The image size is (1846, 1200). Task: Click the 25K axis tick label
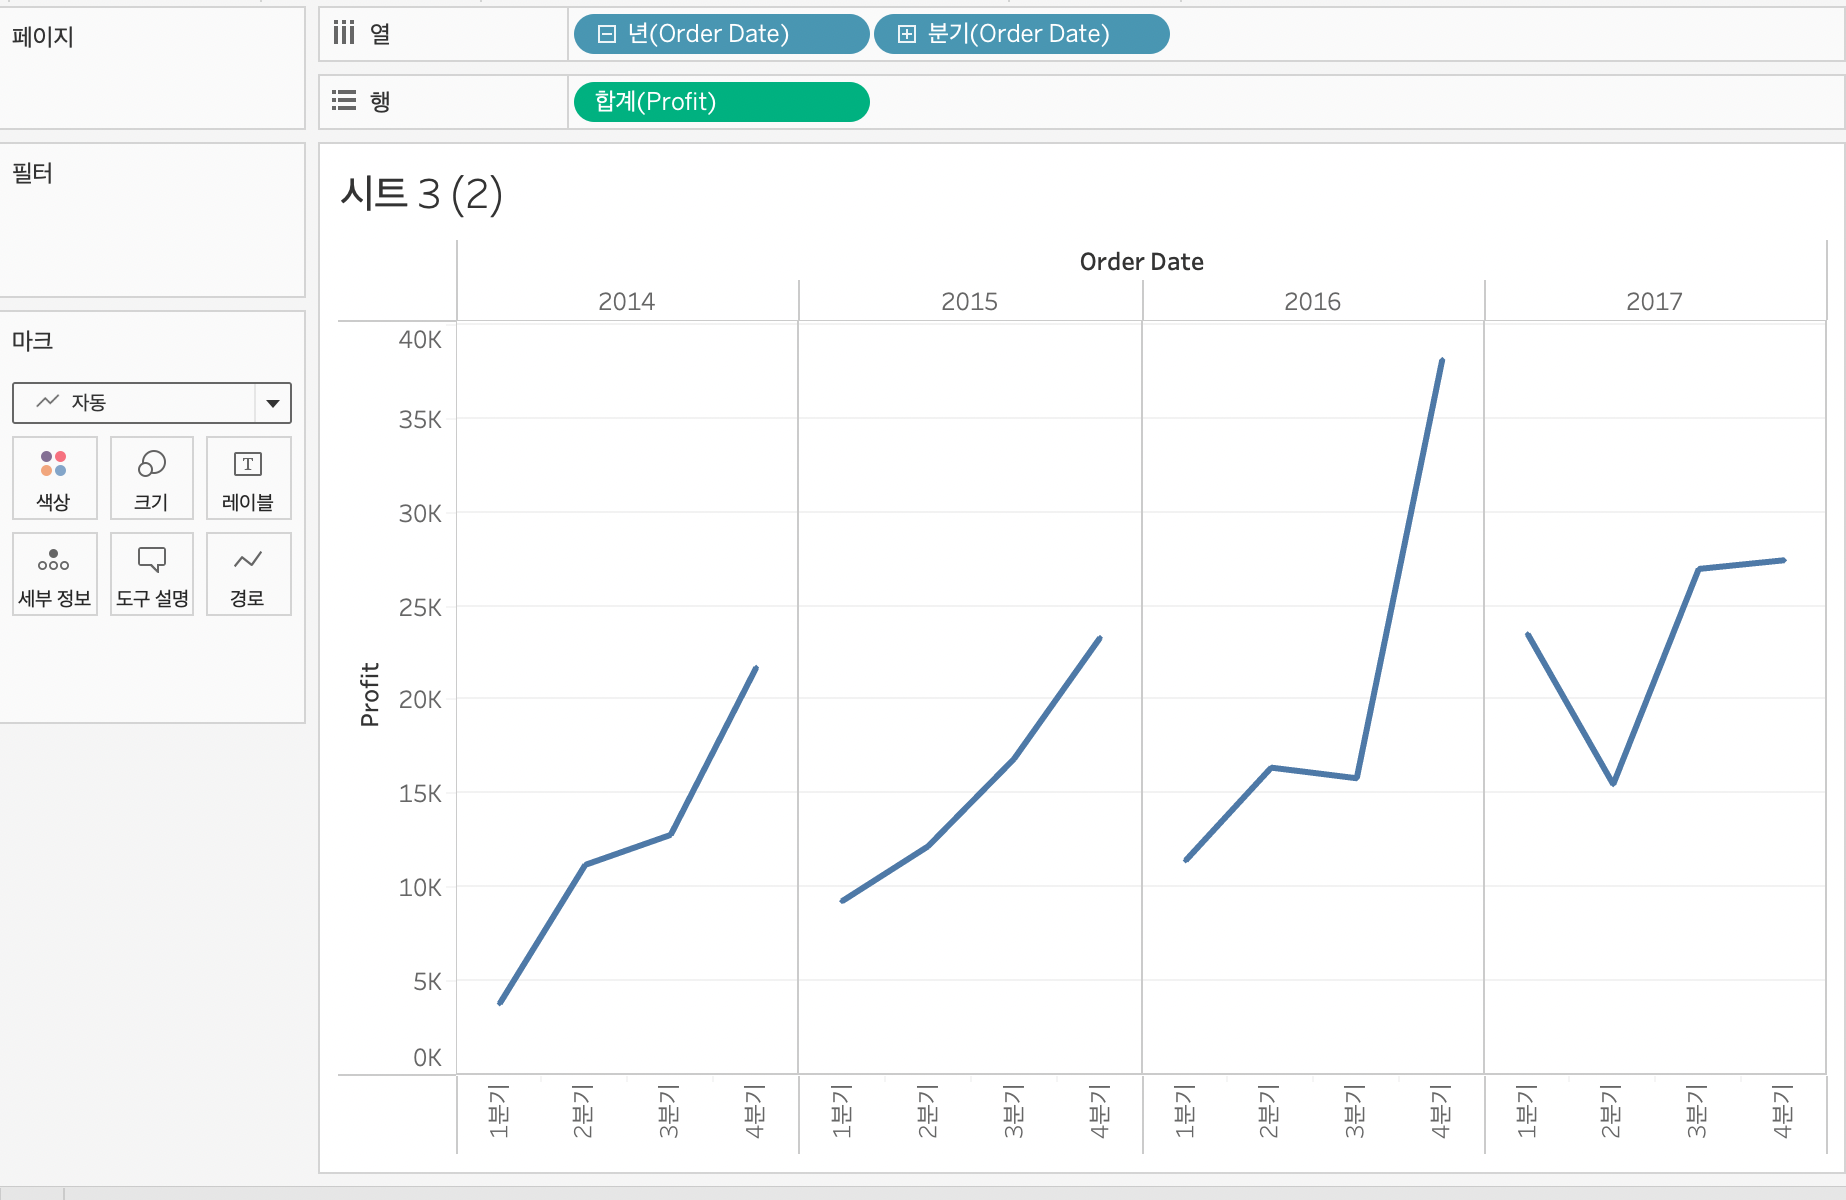tap(420, 607)
